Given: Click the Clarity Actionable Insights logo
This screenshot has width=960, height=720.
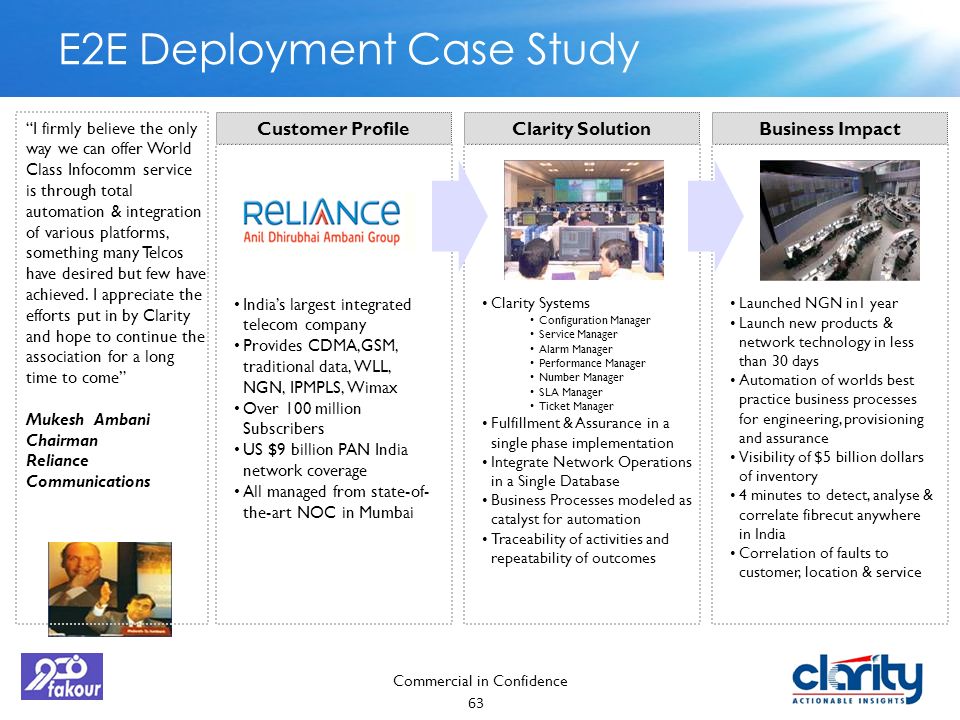Looking at the screenshot, I should point(857,679).
